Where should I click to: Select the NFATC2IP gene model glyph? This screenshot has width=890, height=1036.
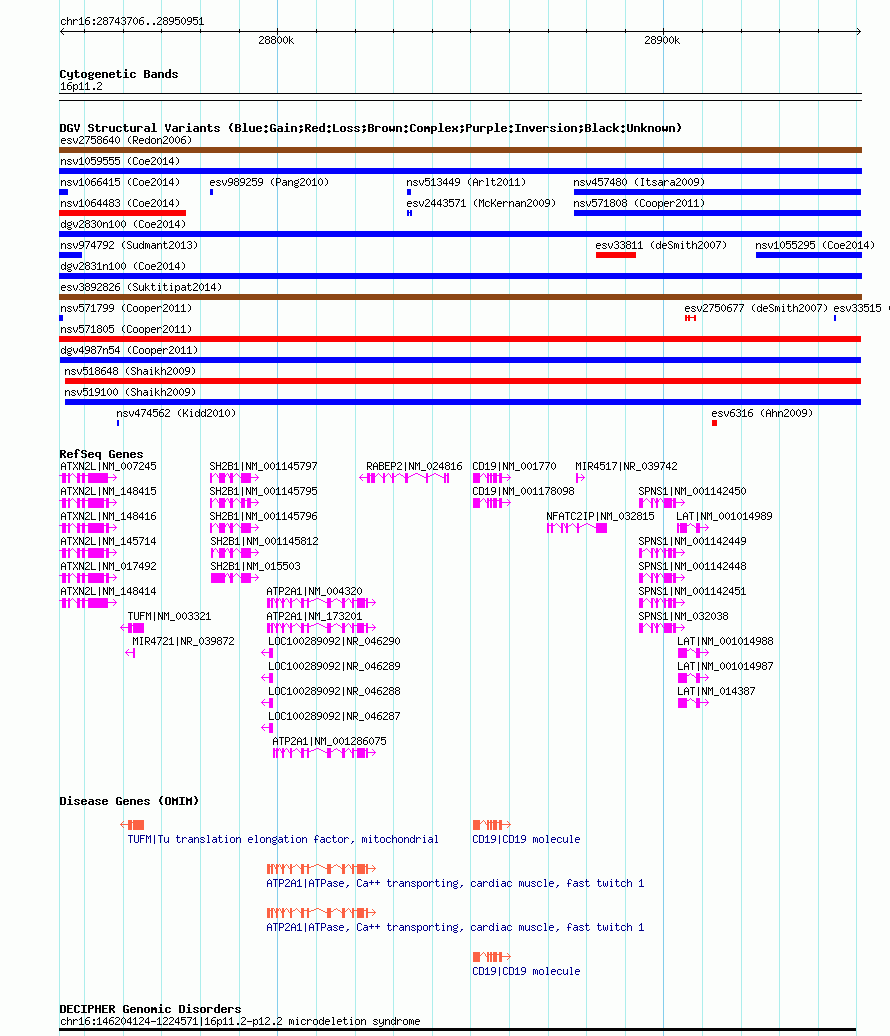[577, 528]
